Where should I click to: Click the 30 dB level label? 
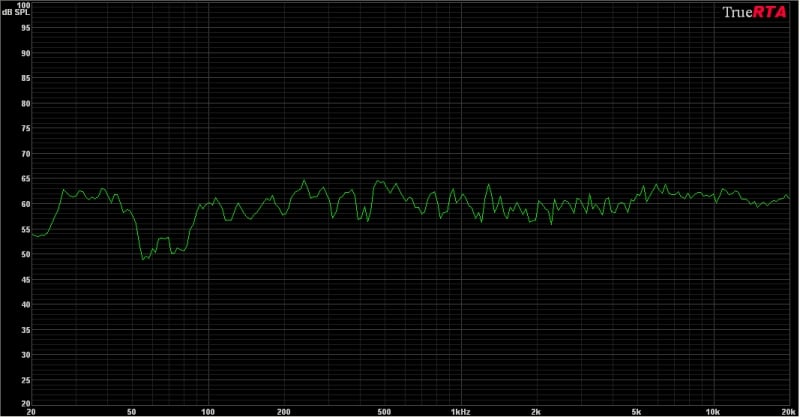tap(24, 354)
